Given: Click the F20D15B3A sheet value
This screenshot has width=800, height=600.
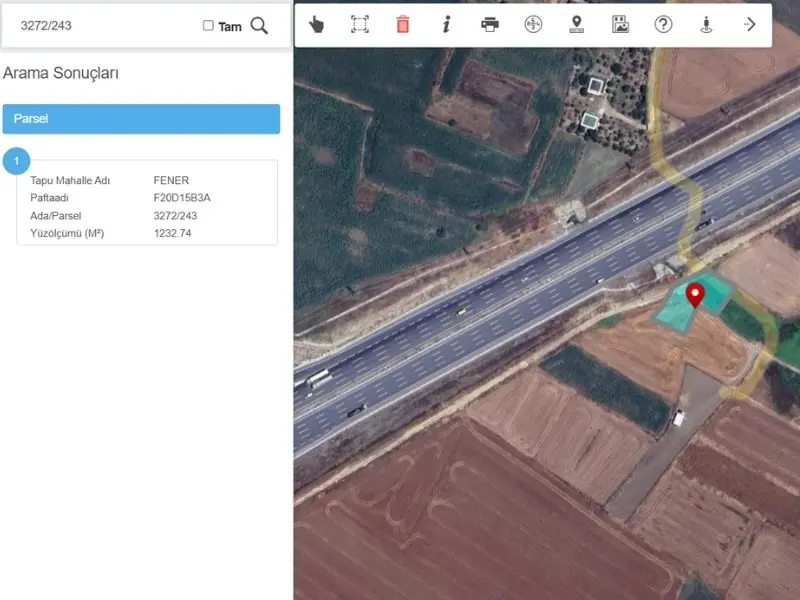Looking at the screenshot, I should click(182, 197).
